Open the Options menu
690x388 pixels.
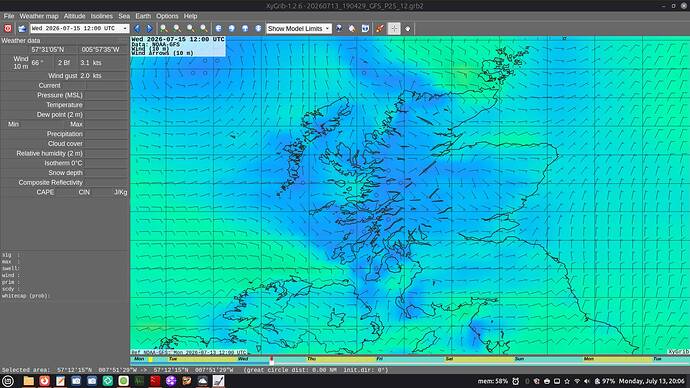[167, 16]
